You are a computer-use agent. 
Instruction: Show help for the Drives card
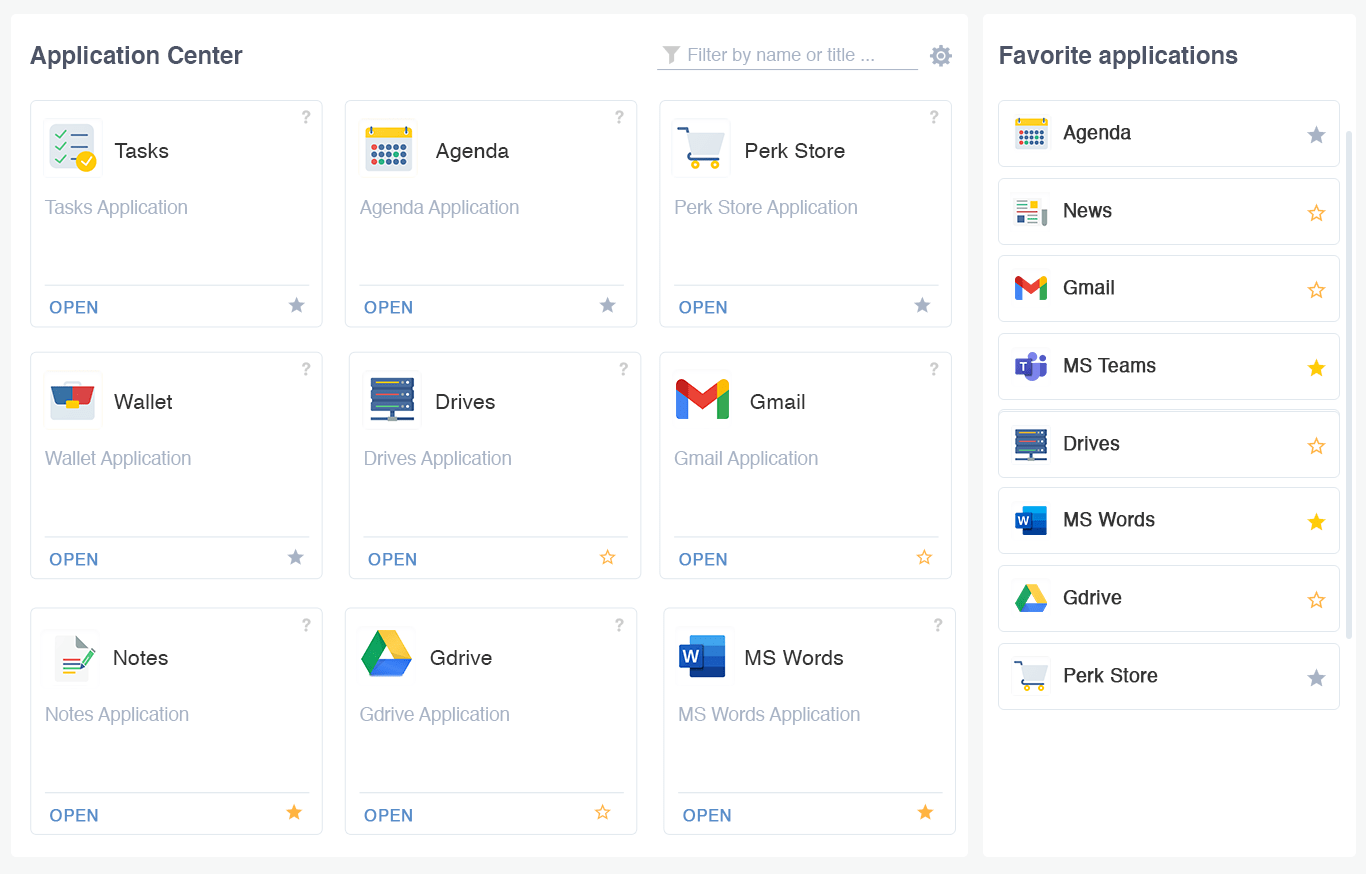[x=623, y=369]
